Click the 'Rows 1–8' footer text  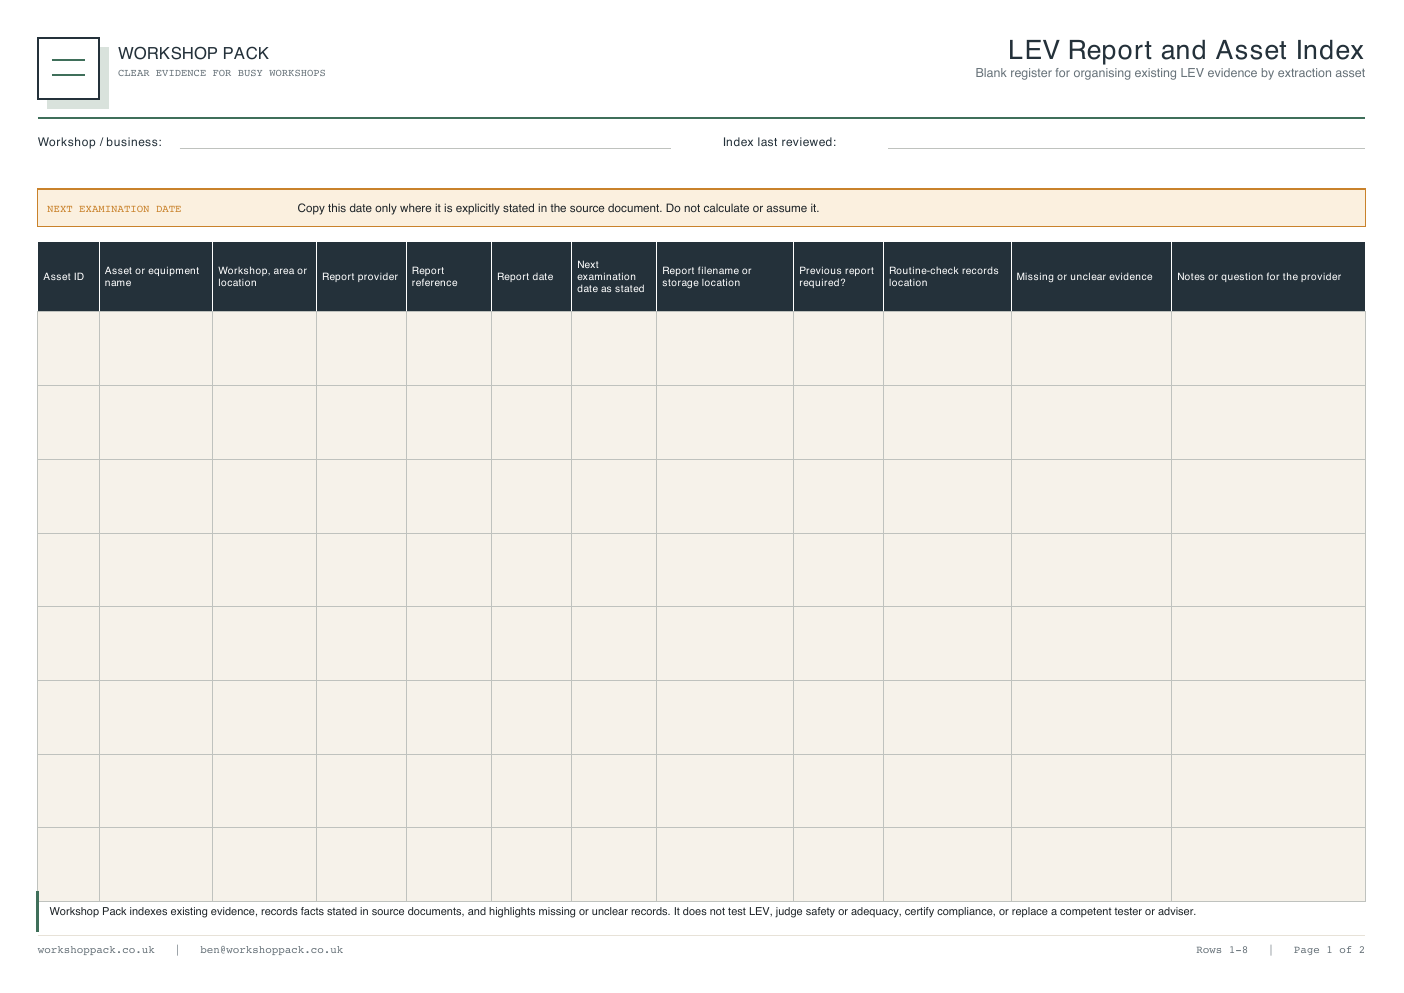pos(1222,950)
